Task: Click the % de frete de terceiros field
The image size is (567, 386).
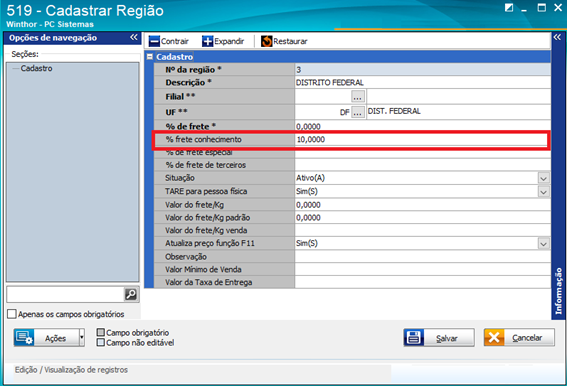Action: tap(422, 165)
